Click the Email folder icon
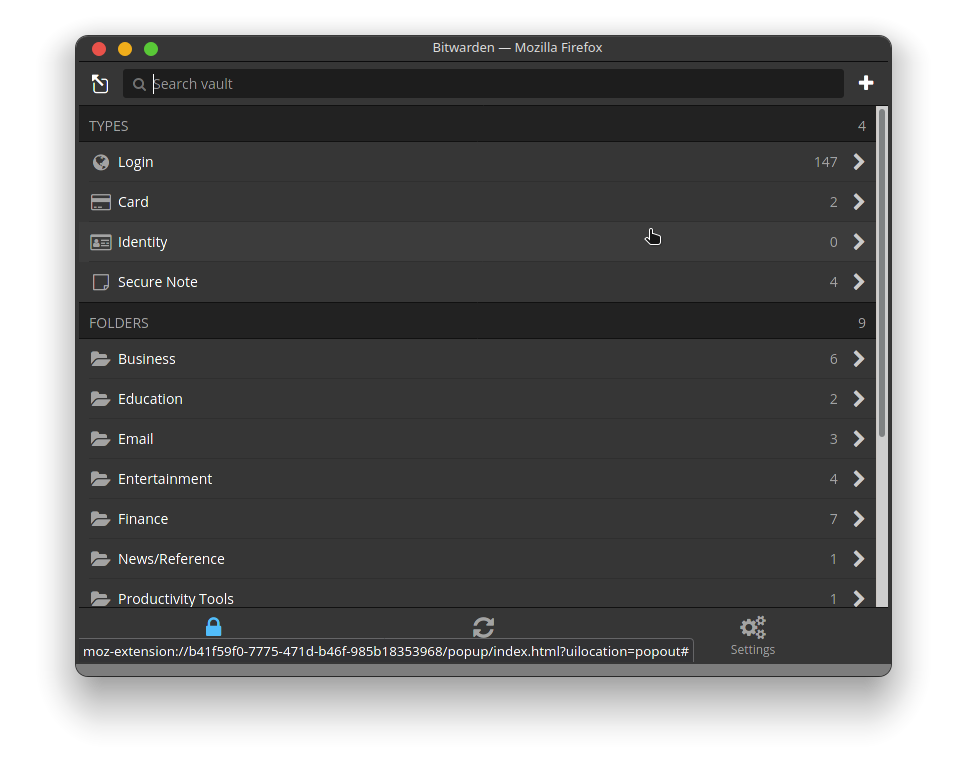This screenshot has width=967, height=762. (100, 439)
